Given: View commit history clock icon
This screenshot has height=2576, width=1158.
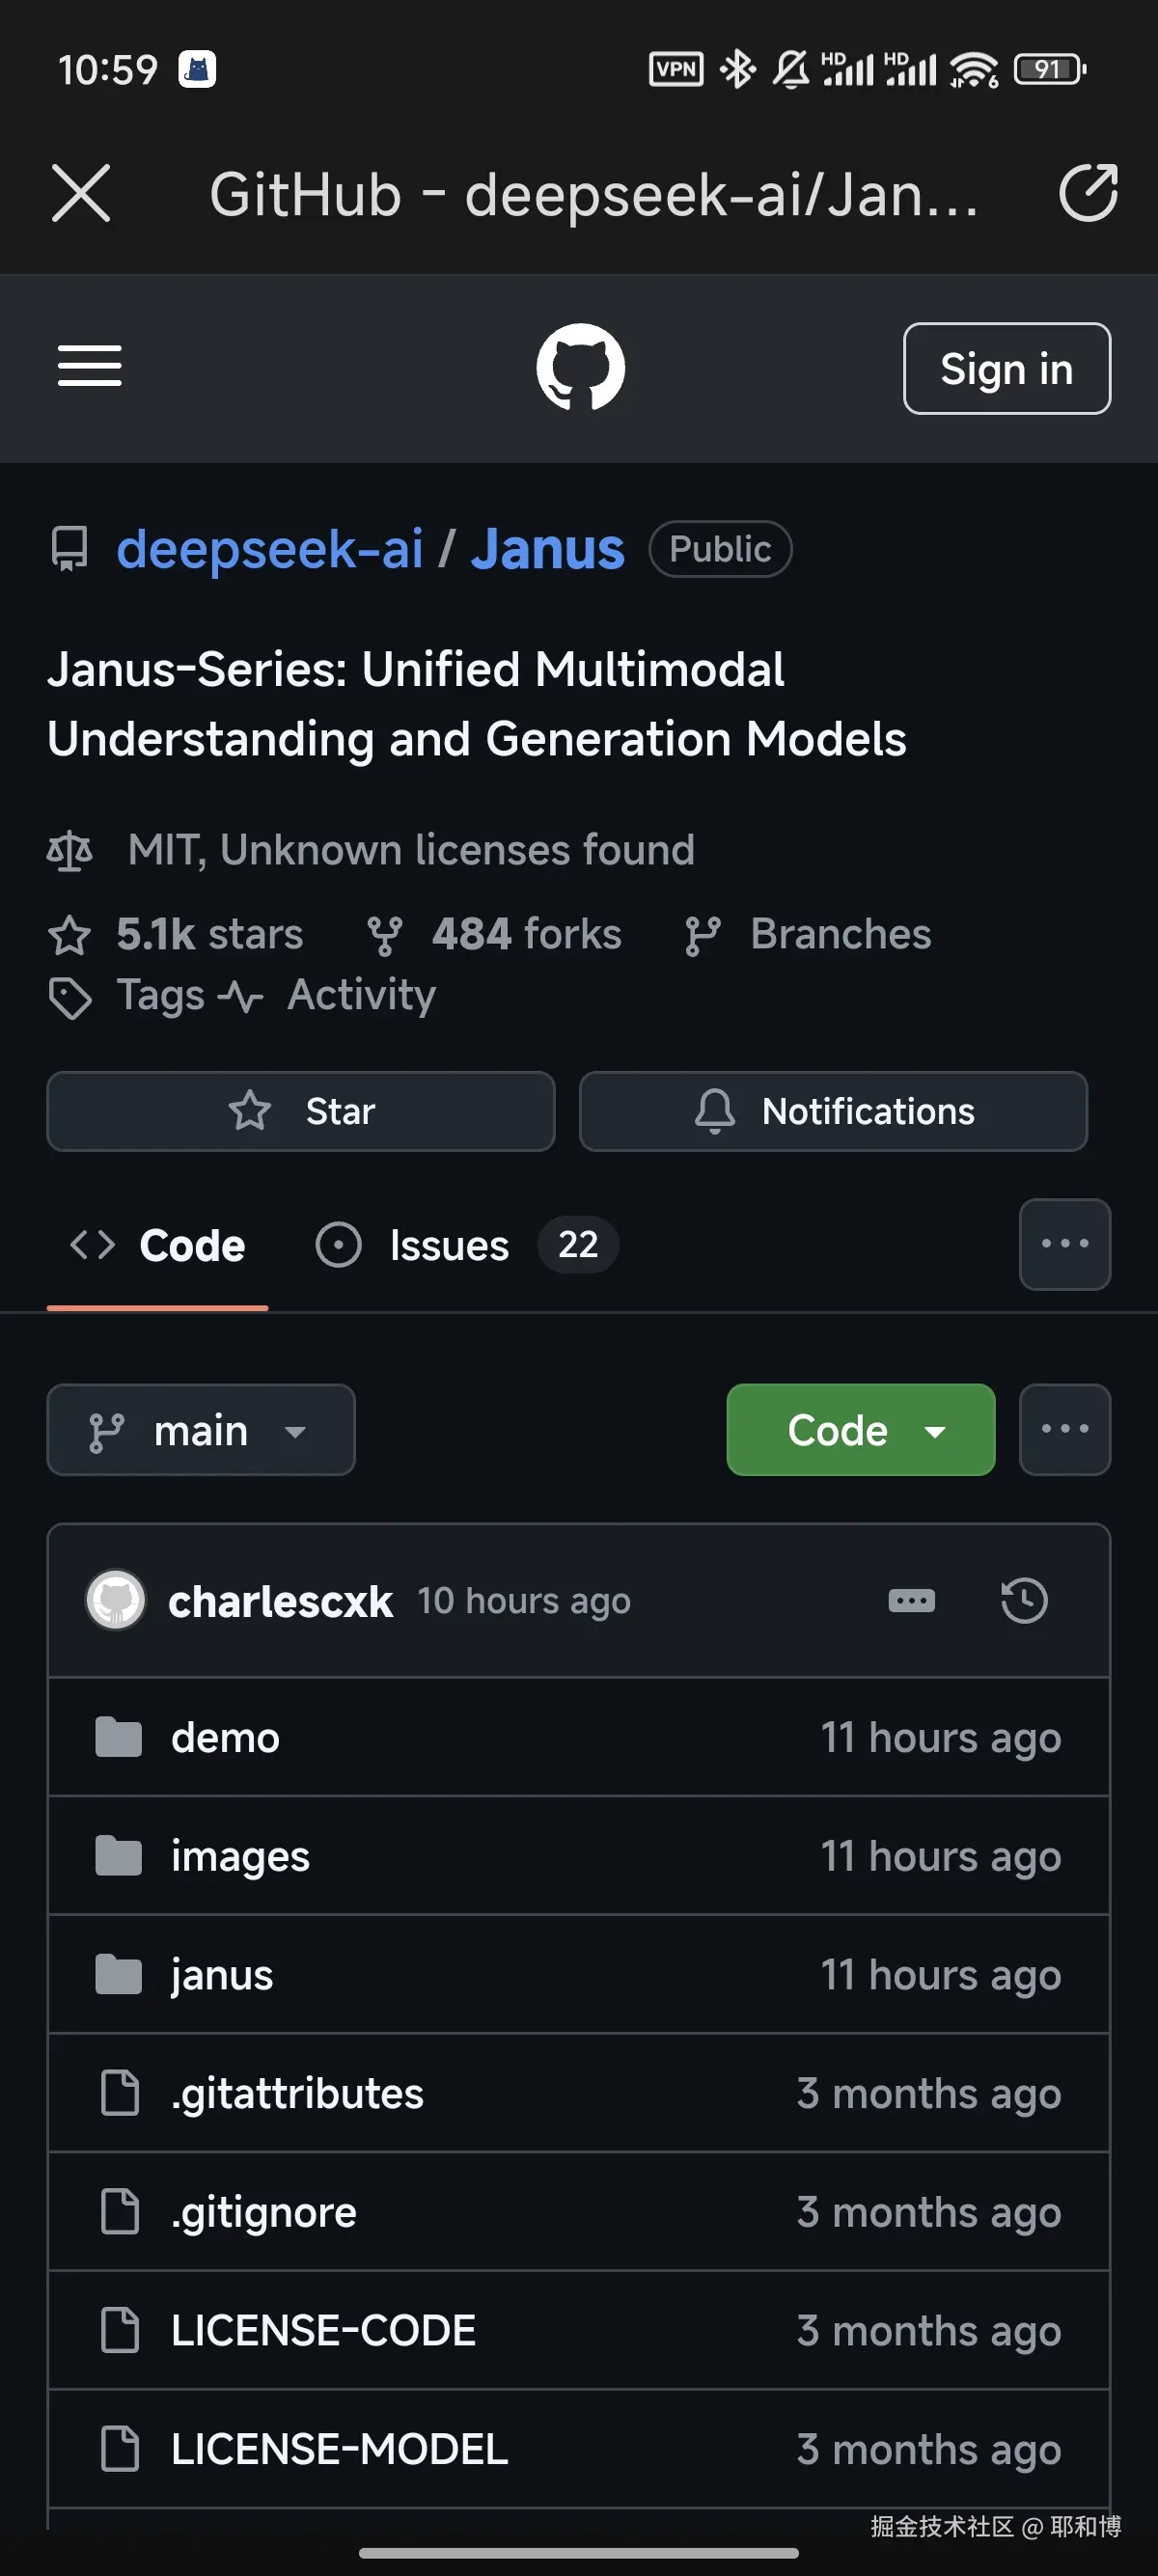Looking at the screenshot, I should pyautogui.click(x=1024, y=1600).
